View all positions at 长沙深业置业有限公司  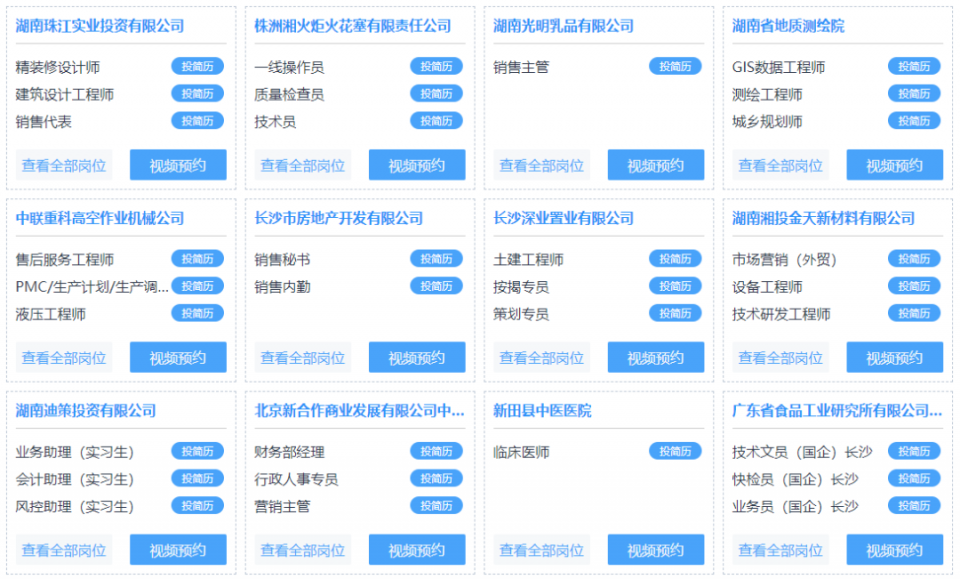(x=541, y=357)
